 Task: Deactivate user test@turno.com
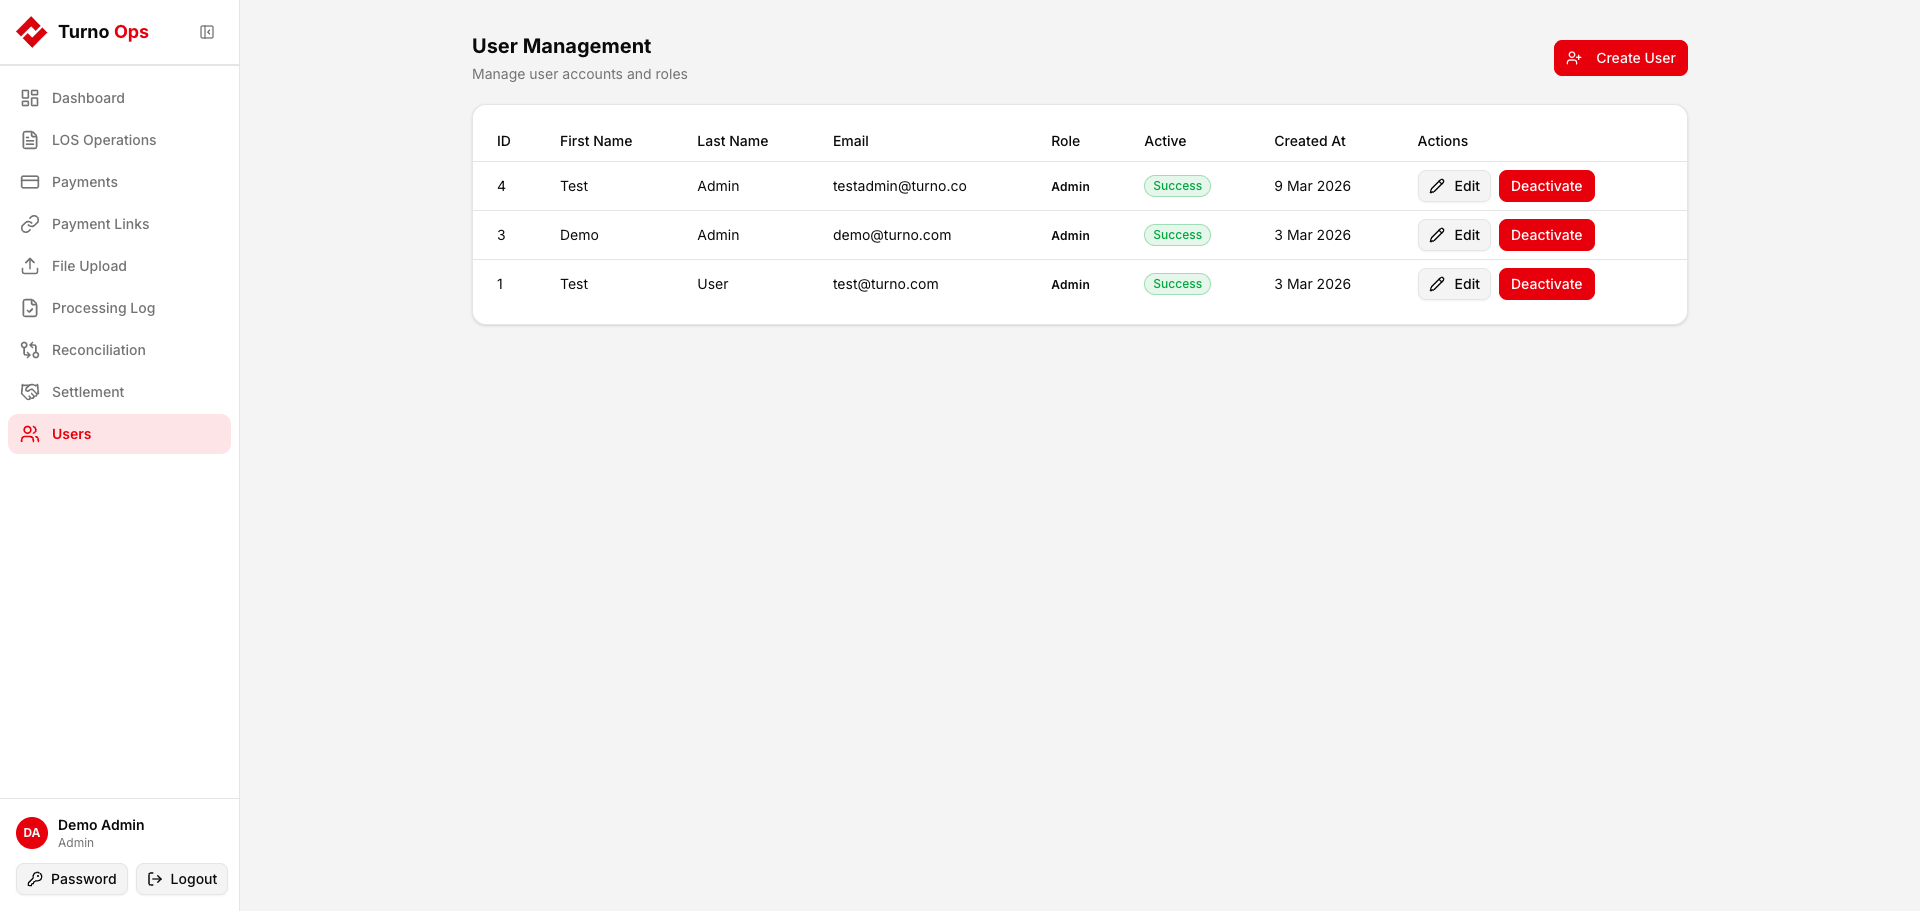point(1546,284)
